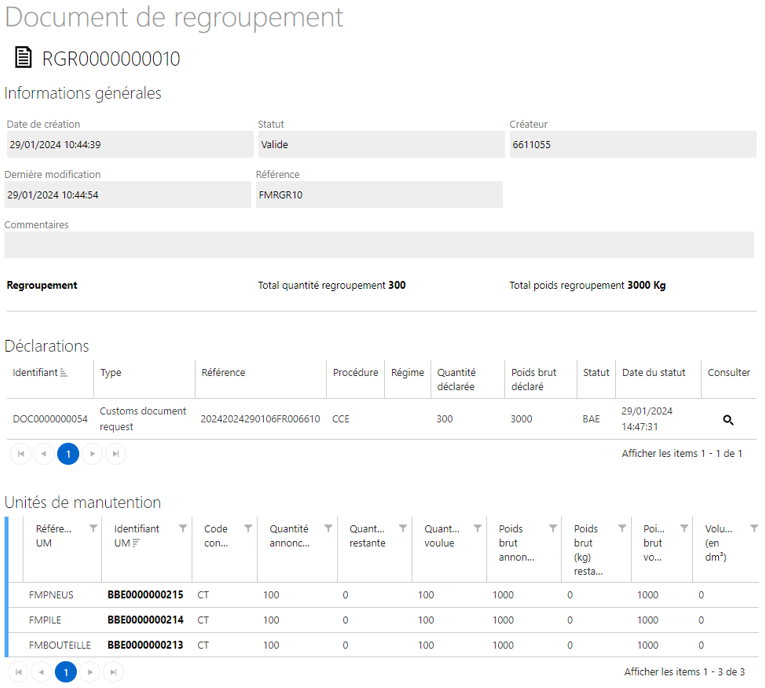Open the filter for Poi... brut vo... column
Image resolution: width=765 pixels, height=688 pixels.
pos(684,528)
